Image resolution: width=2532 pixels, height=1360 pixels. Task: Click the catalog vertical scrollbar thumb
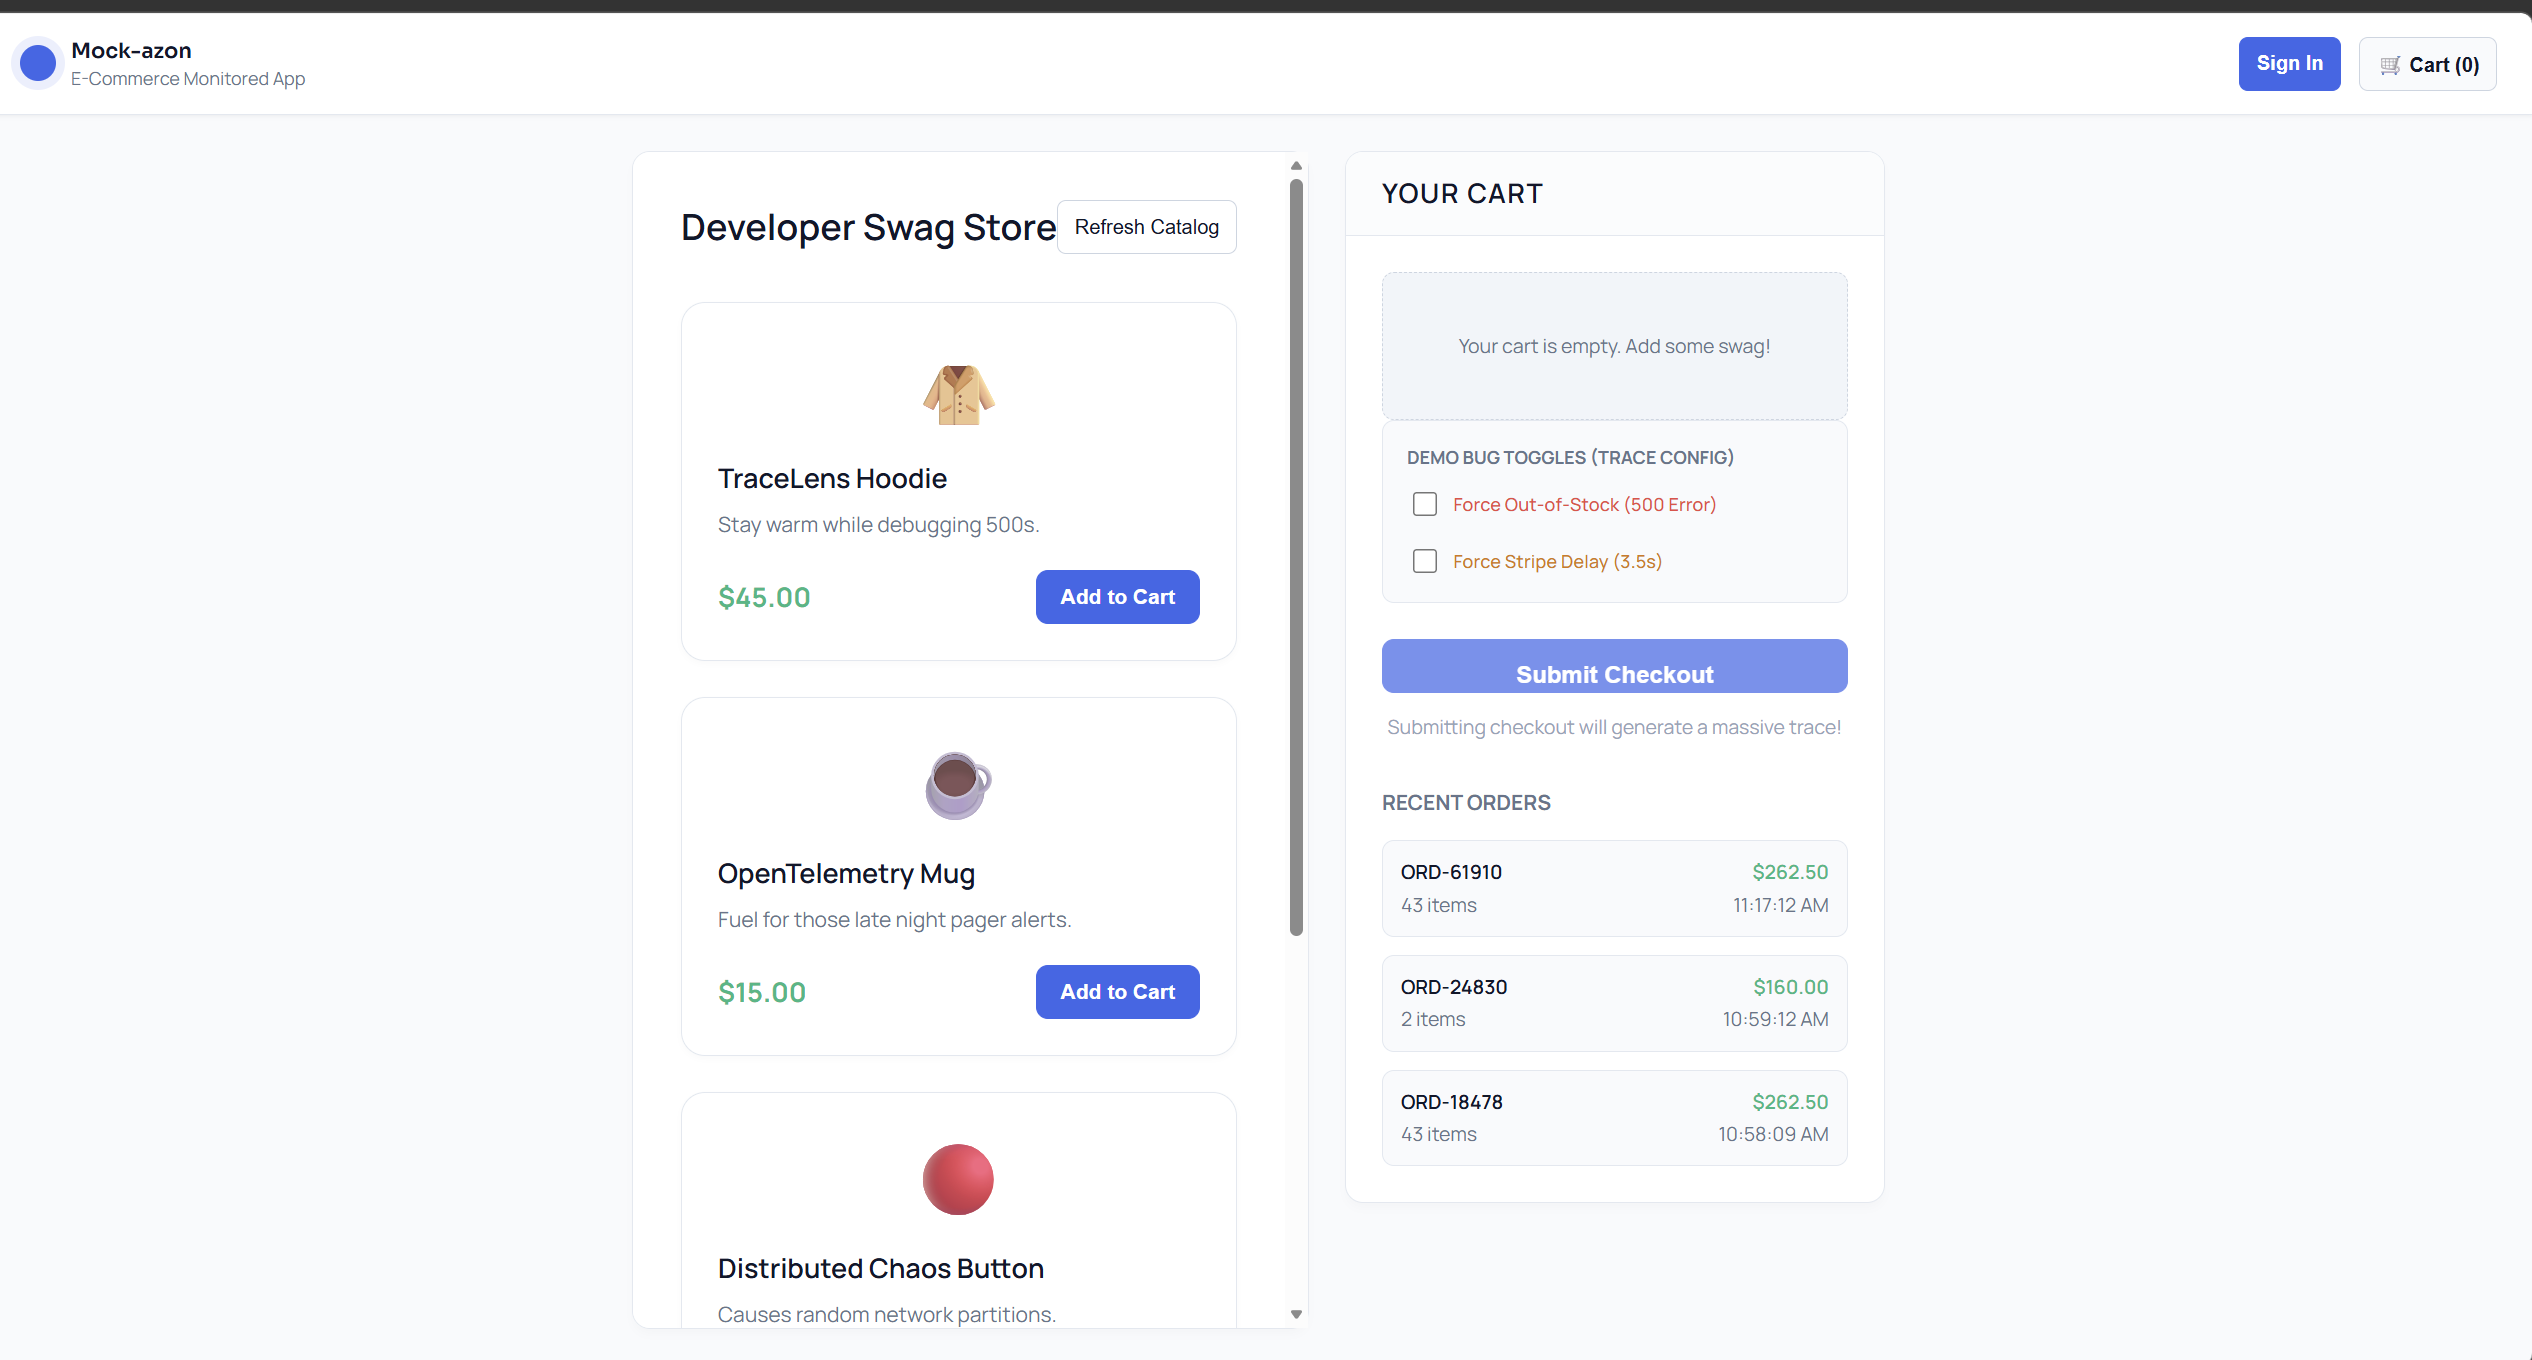[x=1296, y=556]
